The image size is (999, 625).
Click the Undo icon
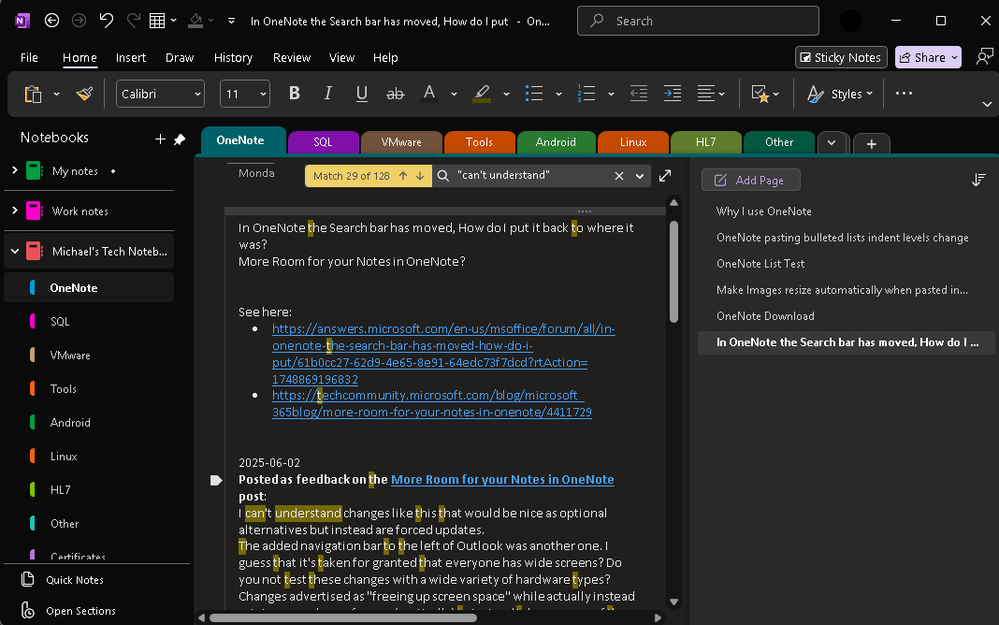(x=106, y=20)
